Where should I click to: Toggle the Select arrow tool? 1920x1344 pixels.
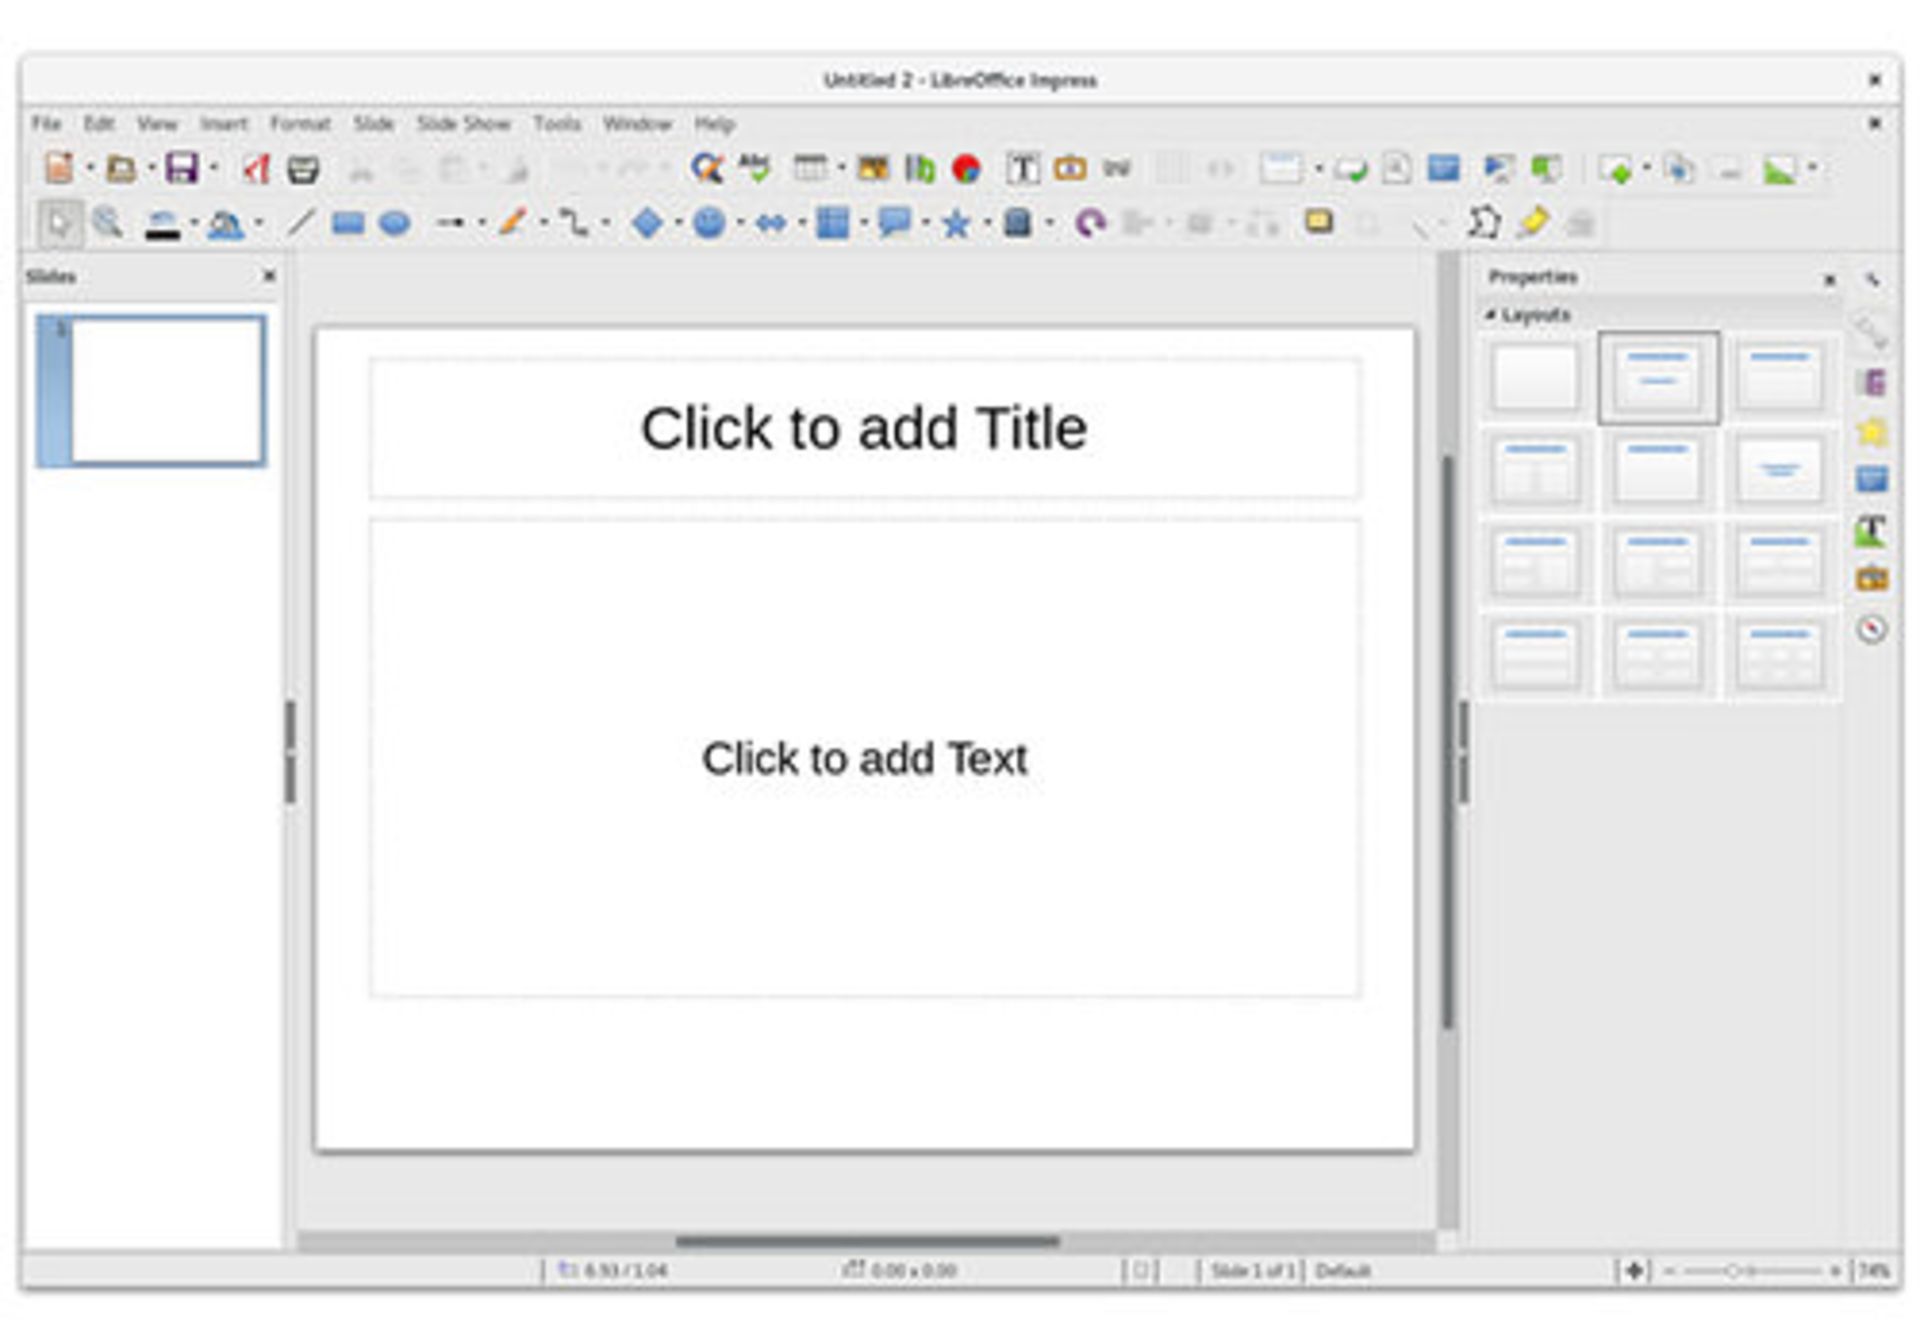click(59, 223)
